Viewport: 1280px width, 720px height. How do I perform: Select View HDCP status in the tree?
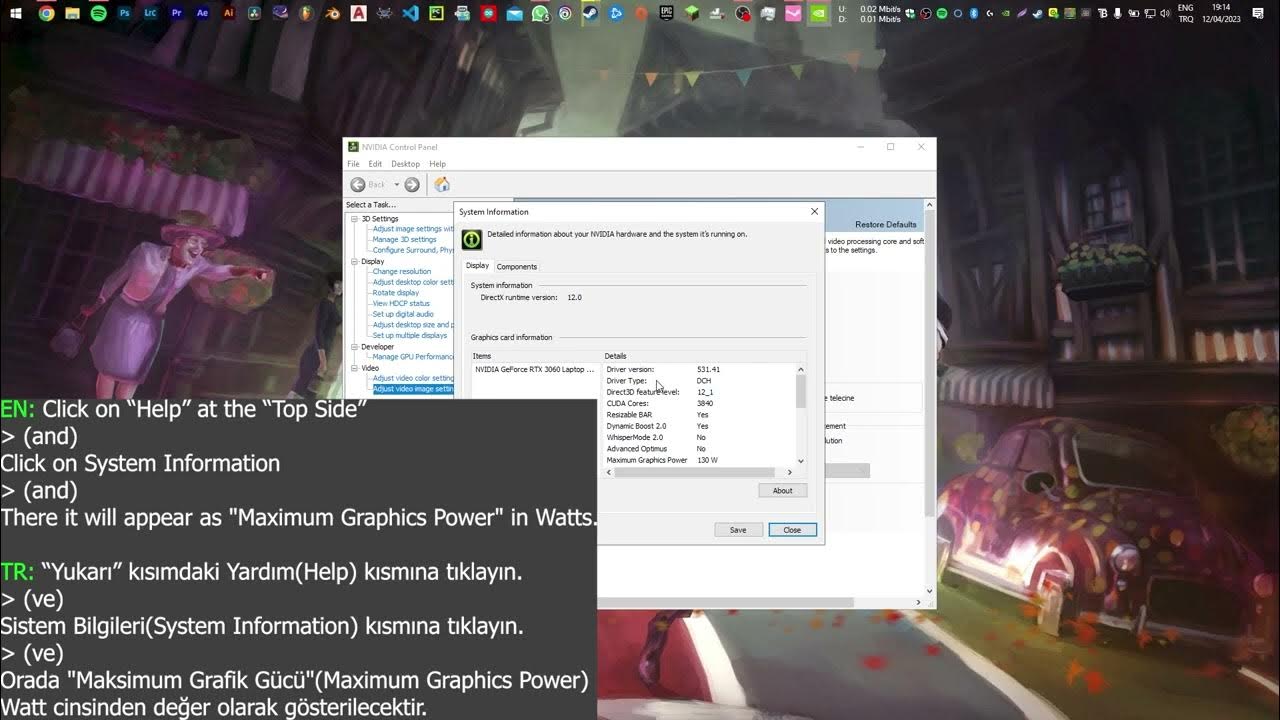click(x=401, y=304)
